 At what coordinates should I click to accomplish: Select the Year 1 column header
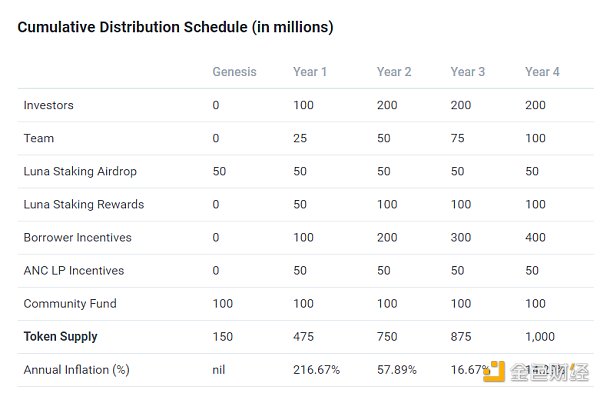tap(310, 72)
